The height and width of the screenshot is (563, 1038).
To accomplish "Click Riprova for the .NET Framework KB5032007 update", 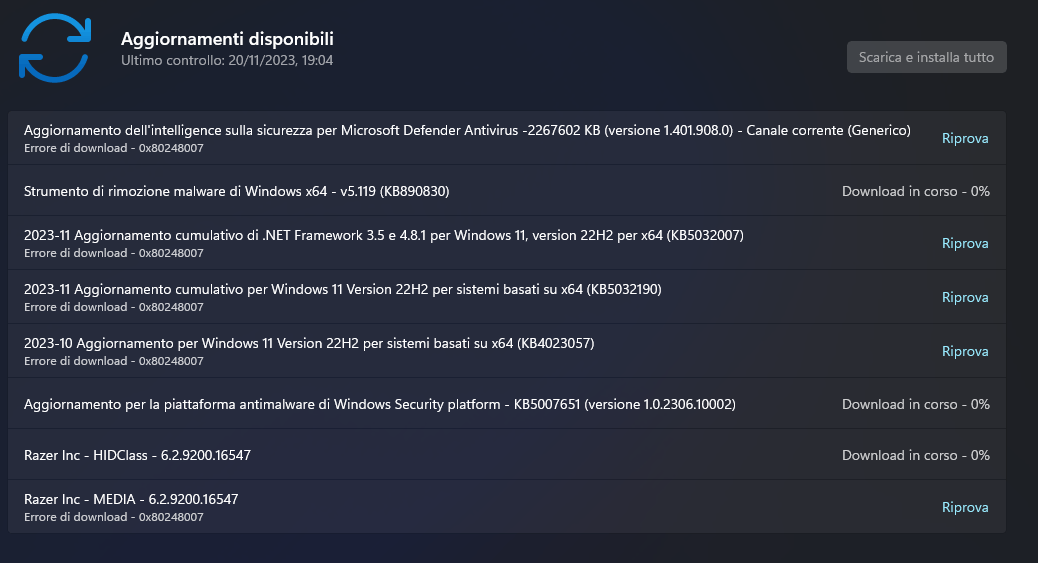I will [964, 243].
